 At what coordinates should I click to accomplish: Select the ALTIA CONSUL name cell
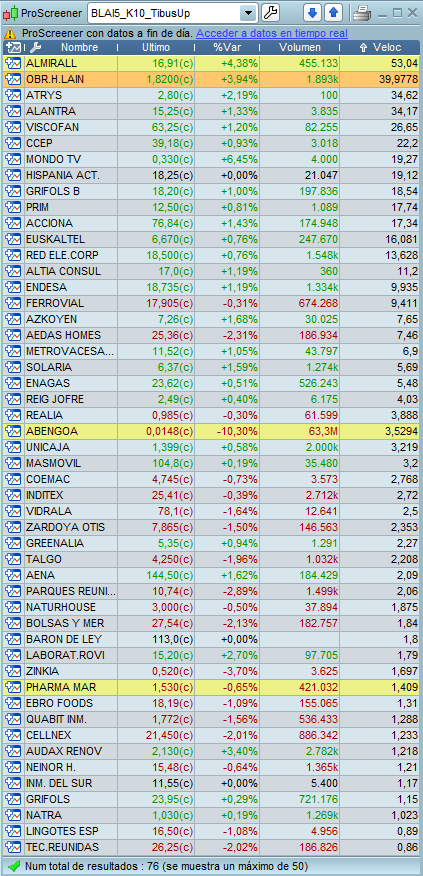70,272
